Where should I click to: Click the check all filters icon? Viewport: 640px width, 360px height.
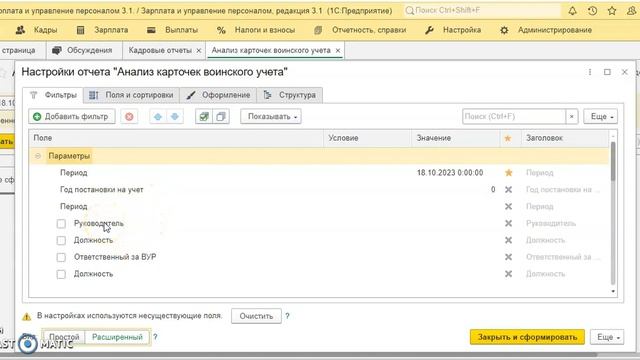click(204, 117)
